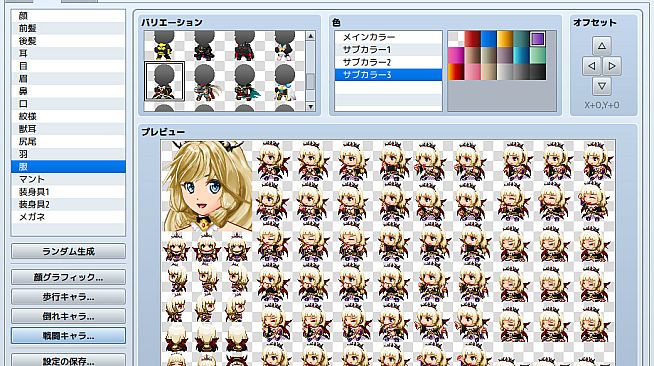Click the variation list scroll-down arrow

pos(310,107)
